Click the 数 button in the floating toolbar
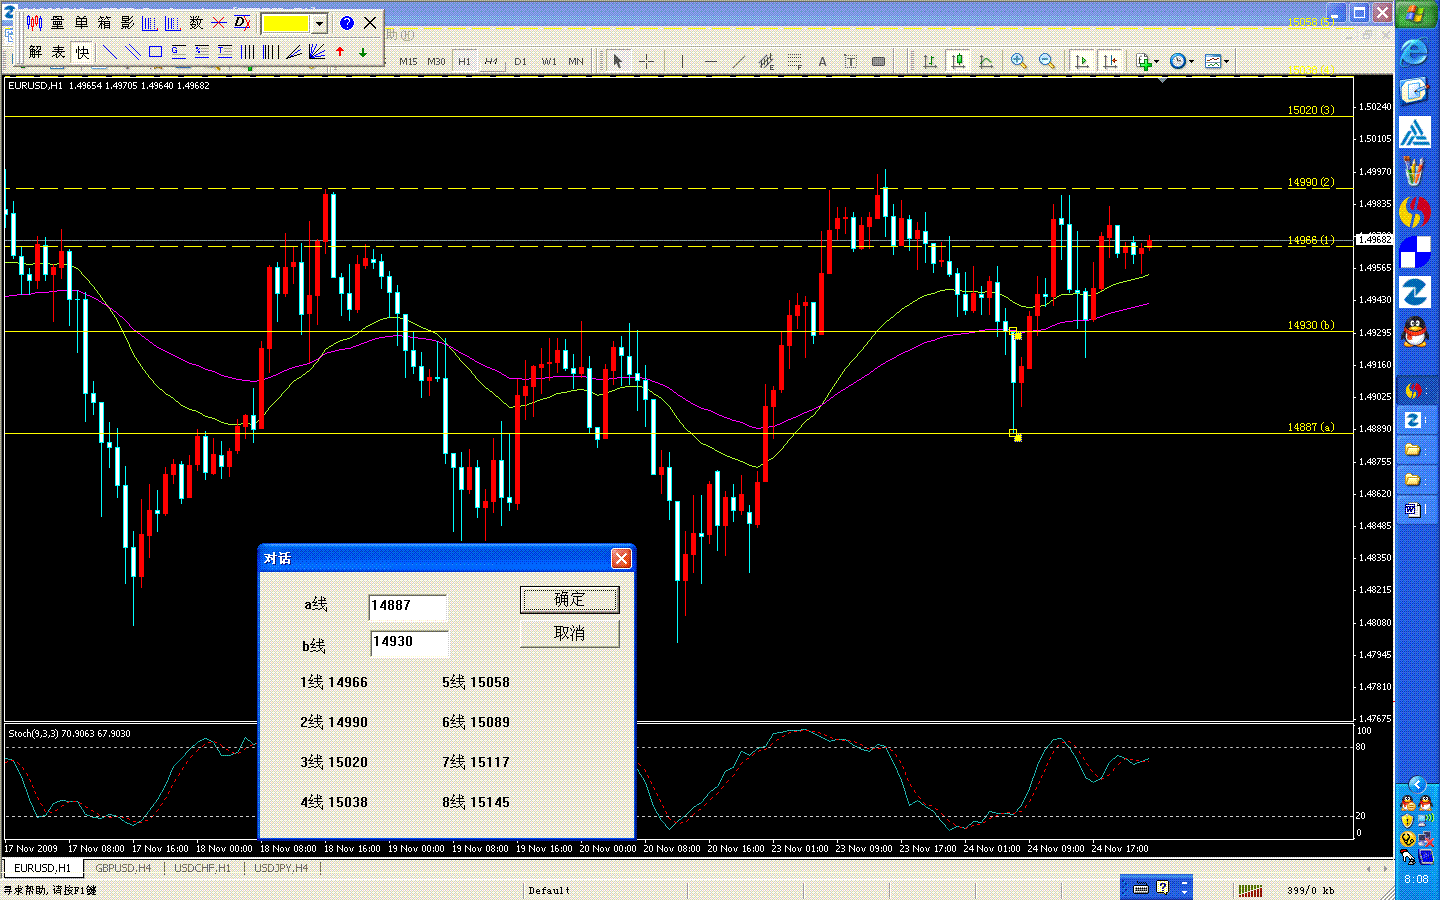This screenshot has height=900, width=1440. [196, 23]
